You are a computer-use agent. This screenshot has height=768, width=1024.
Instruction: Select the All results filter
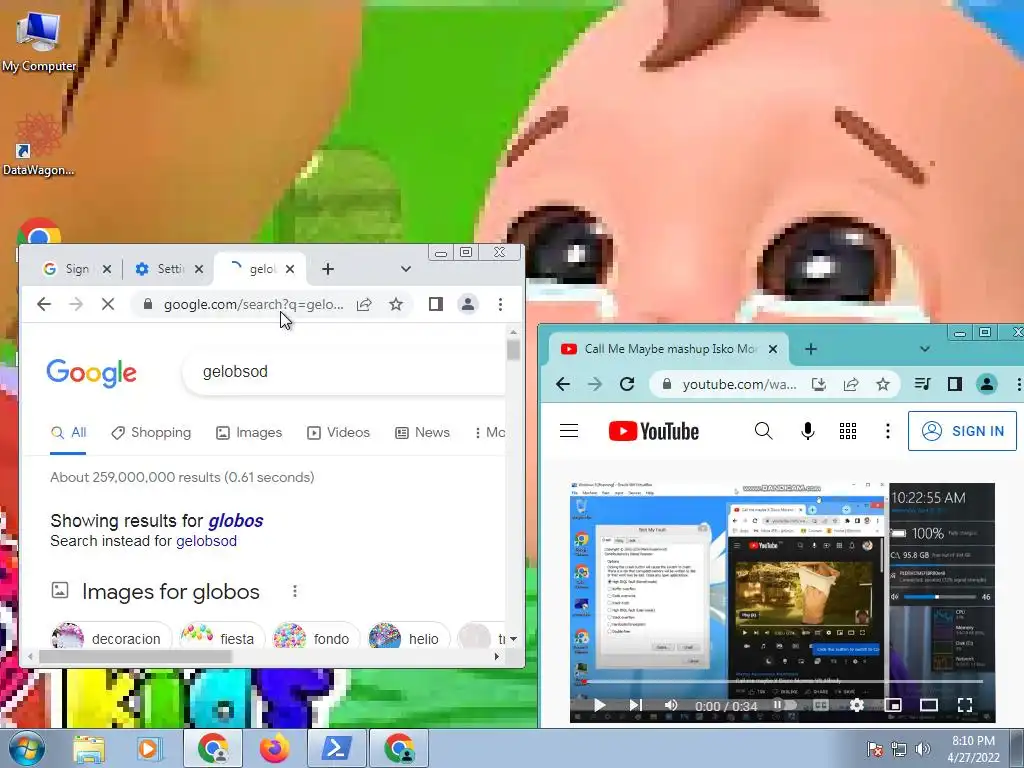[x=69, y=432]
